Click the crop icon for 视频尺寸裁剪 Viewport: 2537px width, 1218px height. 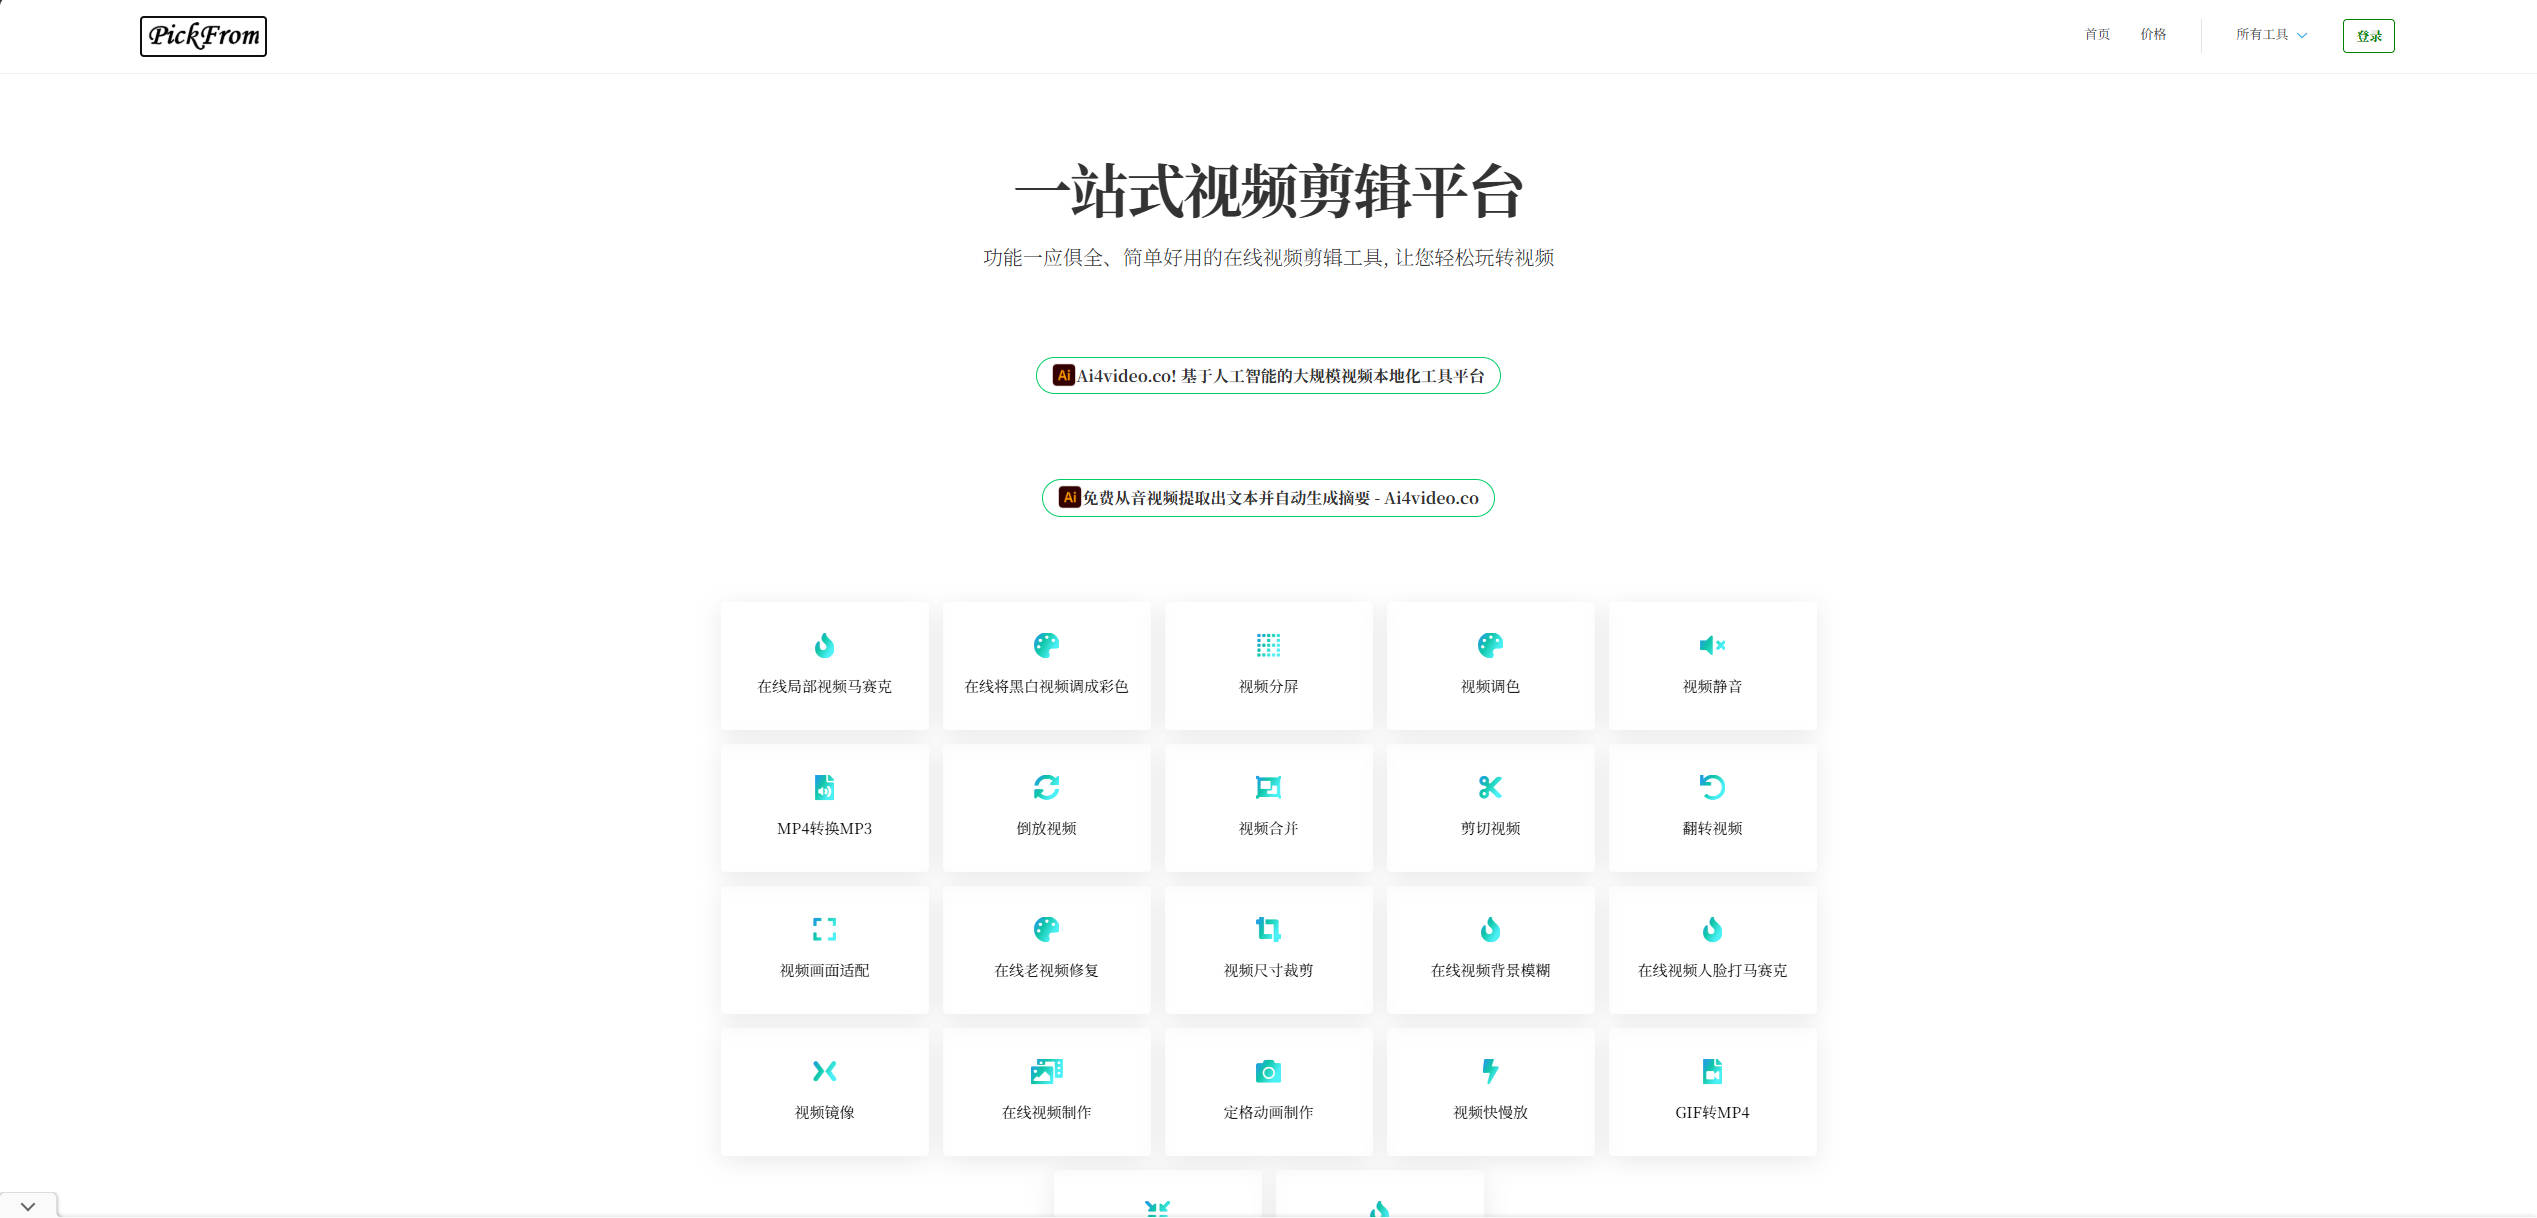[x=1268, y=929]
